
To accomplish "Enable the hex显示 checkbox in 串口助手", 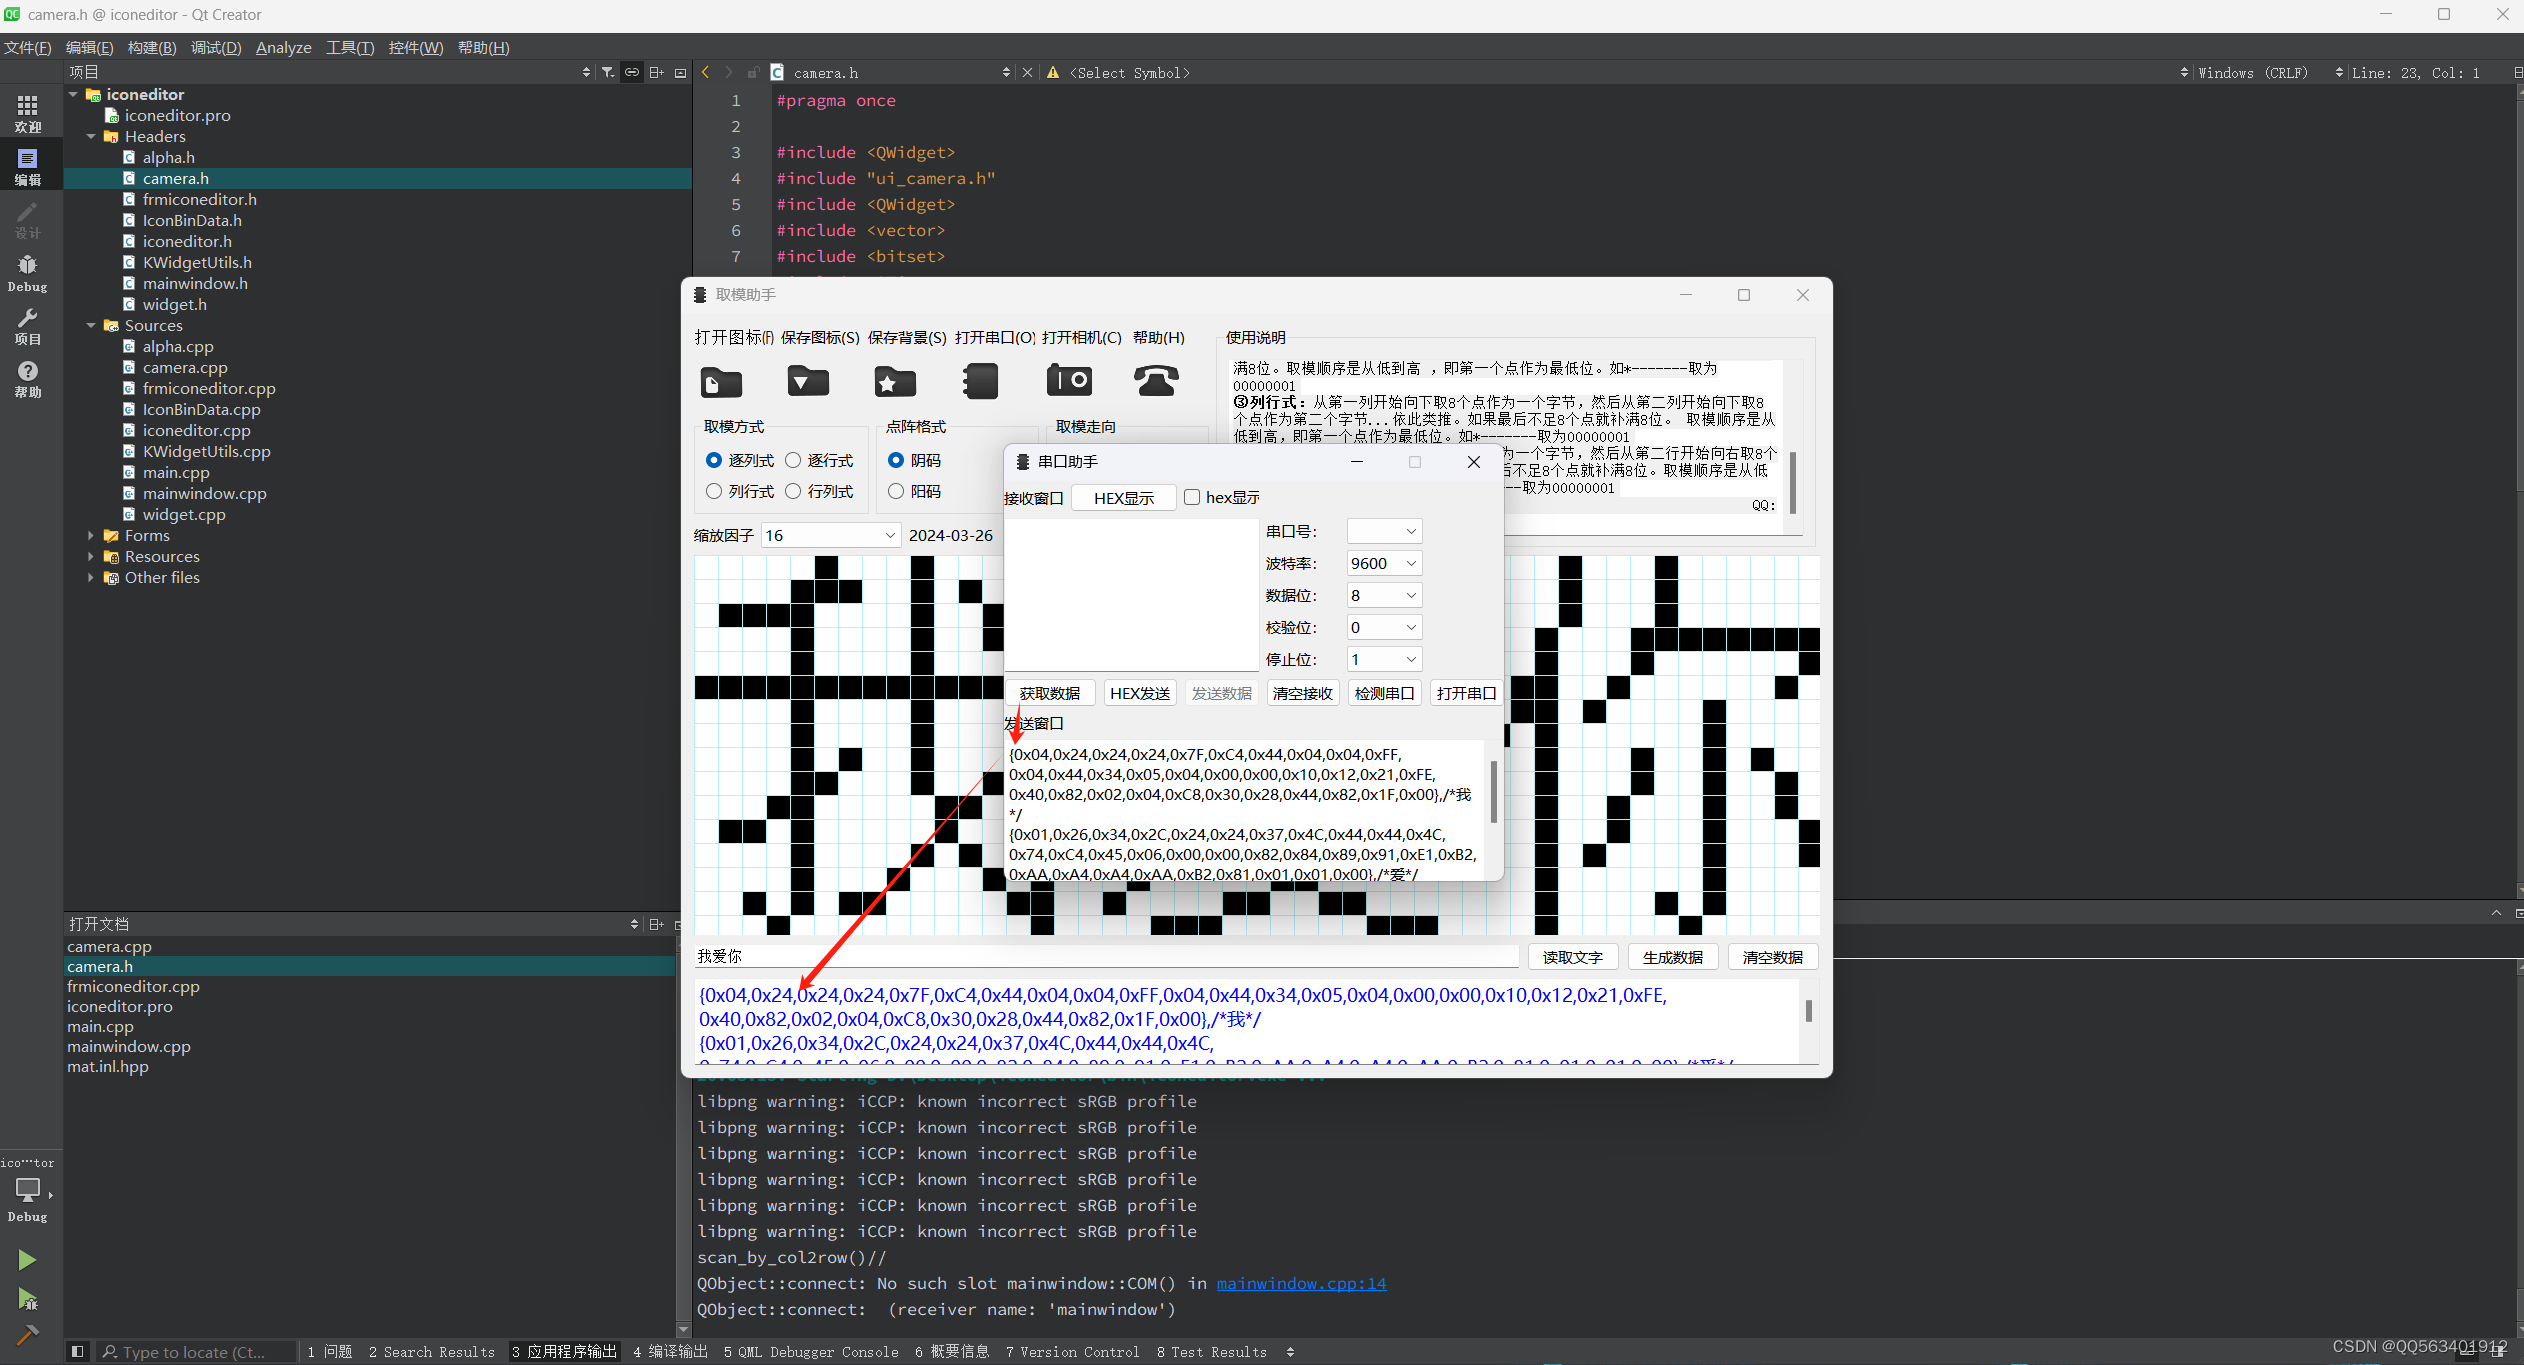I will click(1192, 497).
